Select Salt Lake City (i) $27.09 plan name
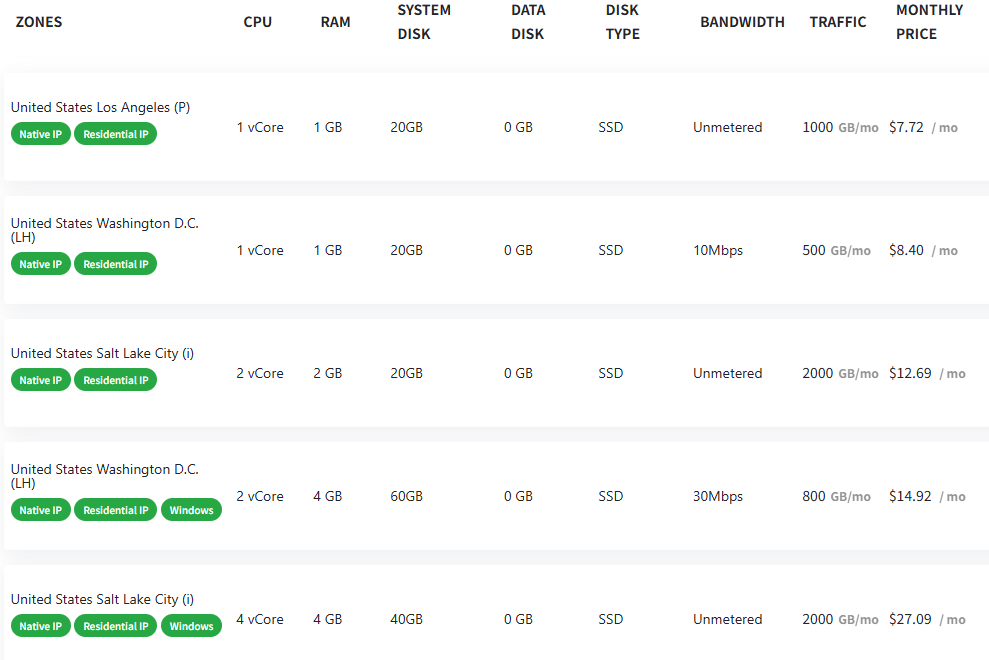The height and width of the screenshot is (660, 989). pyautogui.click(x=102, y=599)
